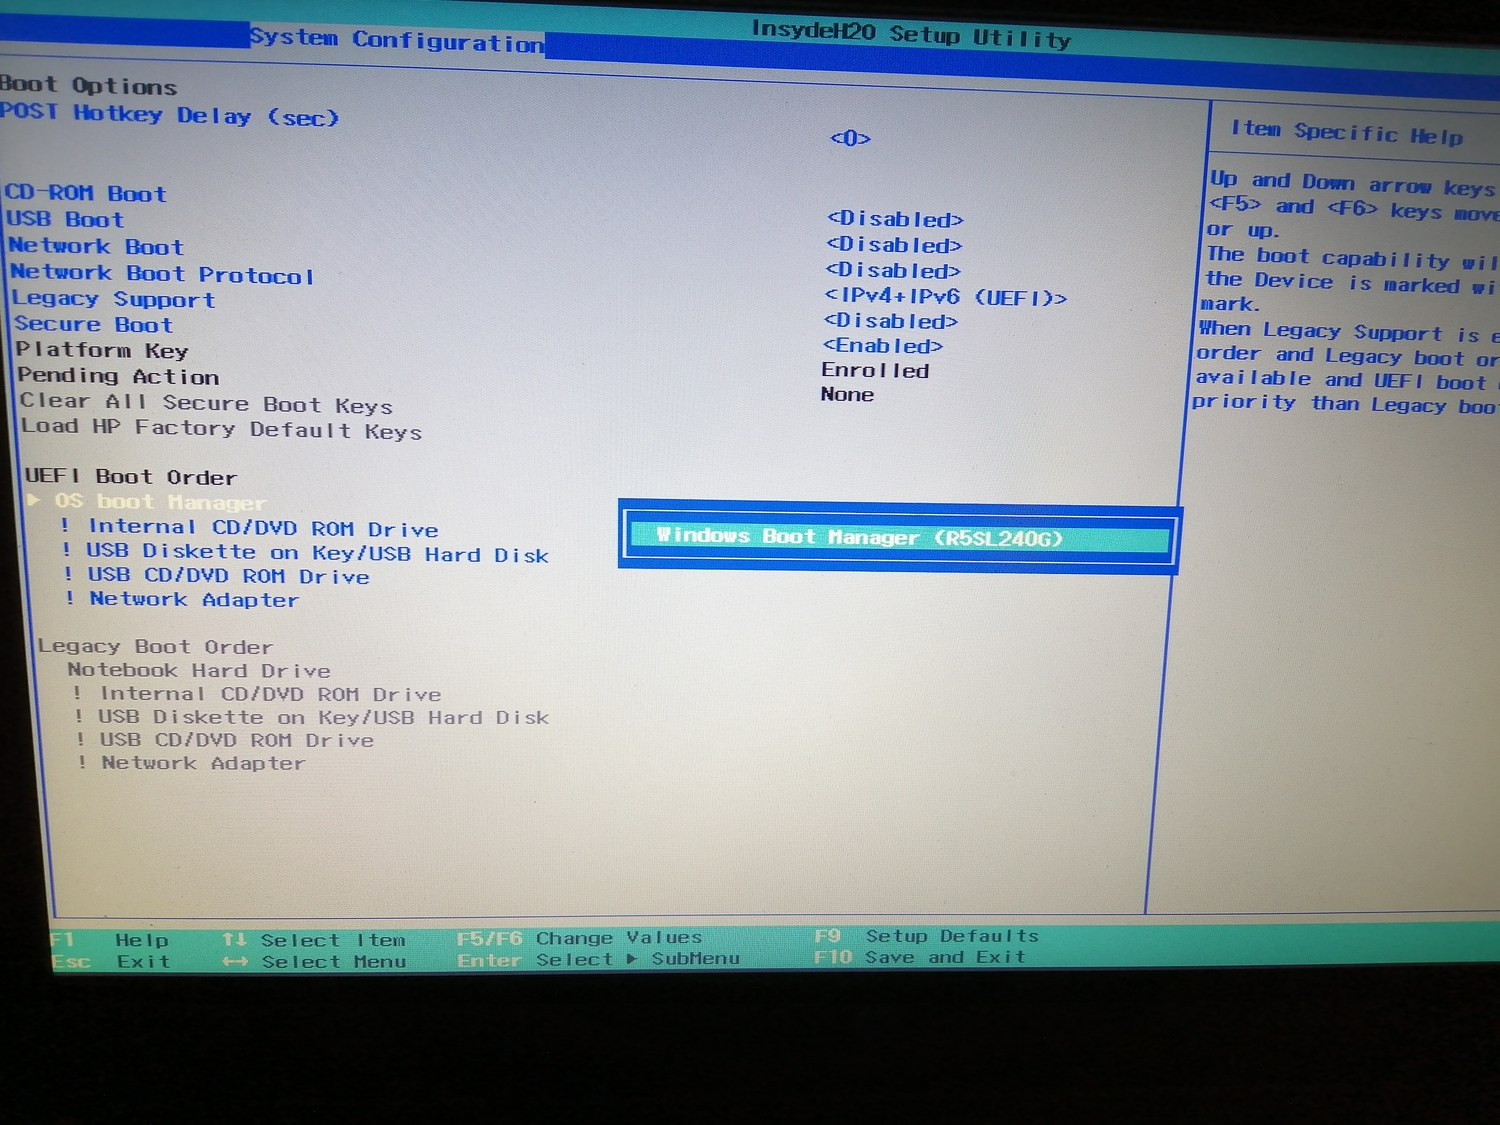
Task: Click Load HP Factory Default Keys
Action: [221, 429]
